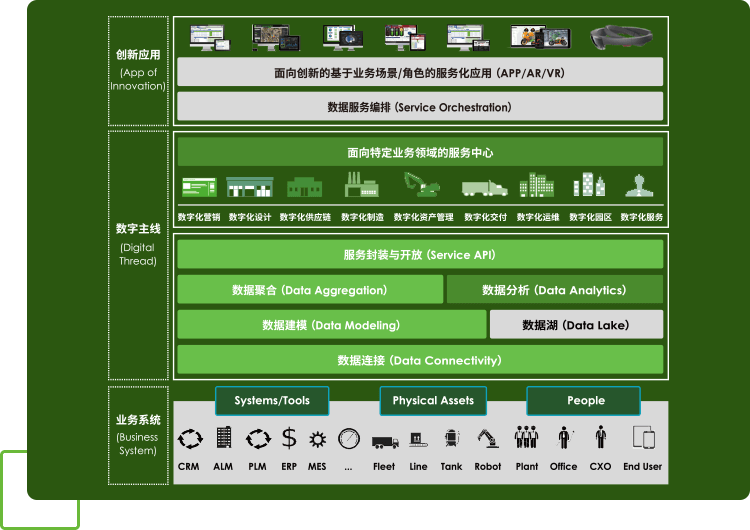
Task: Click the CRM circular arrows icon
Action: pos(190,439)
